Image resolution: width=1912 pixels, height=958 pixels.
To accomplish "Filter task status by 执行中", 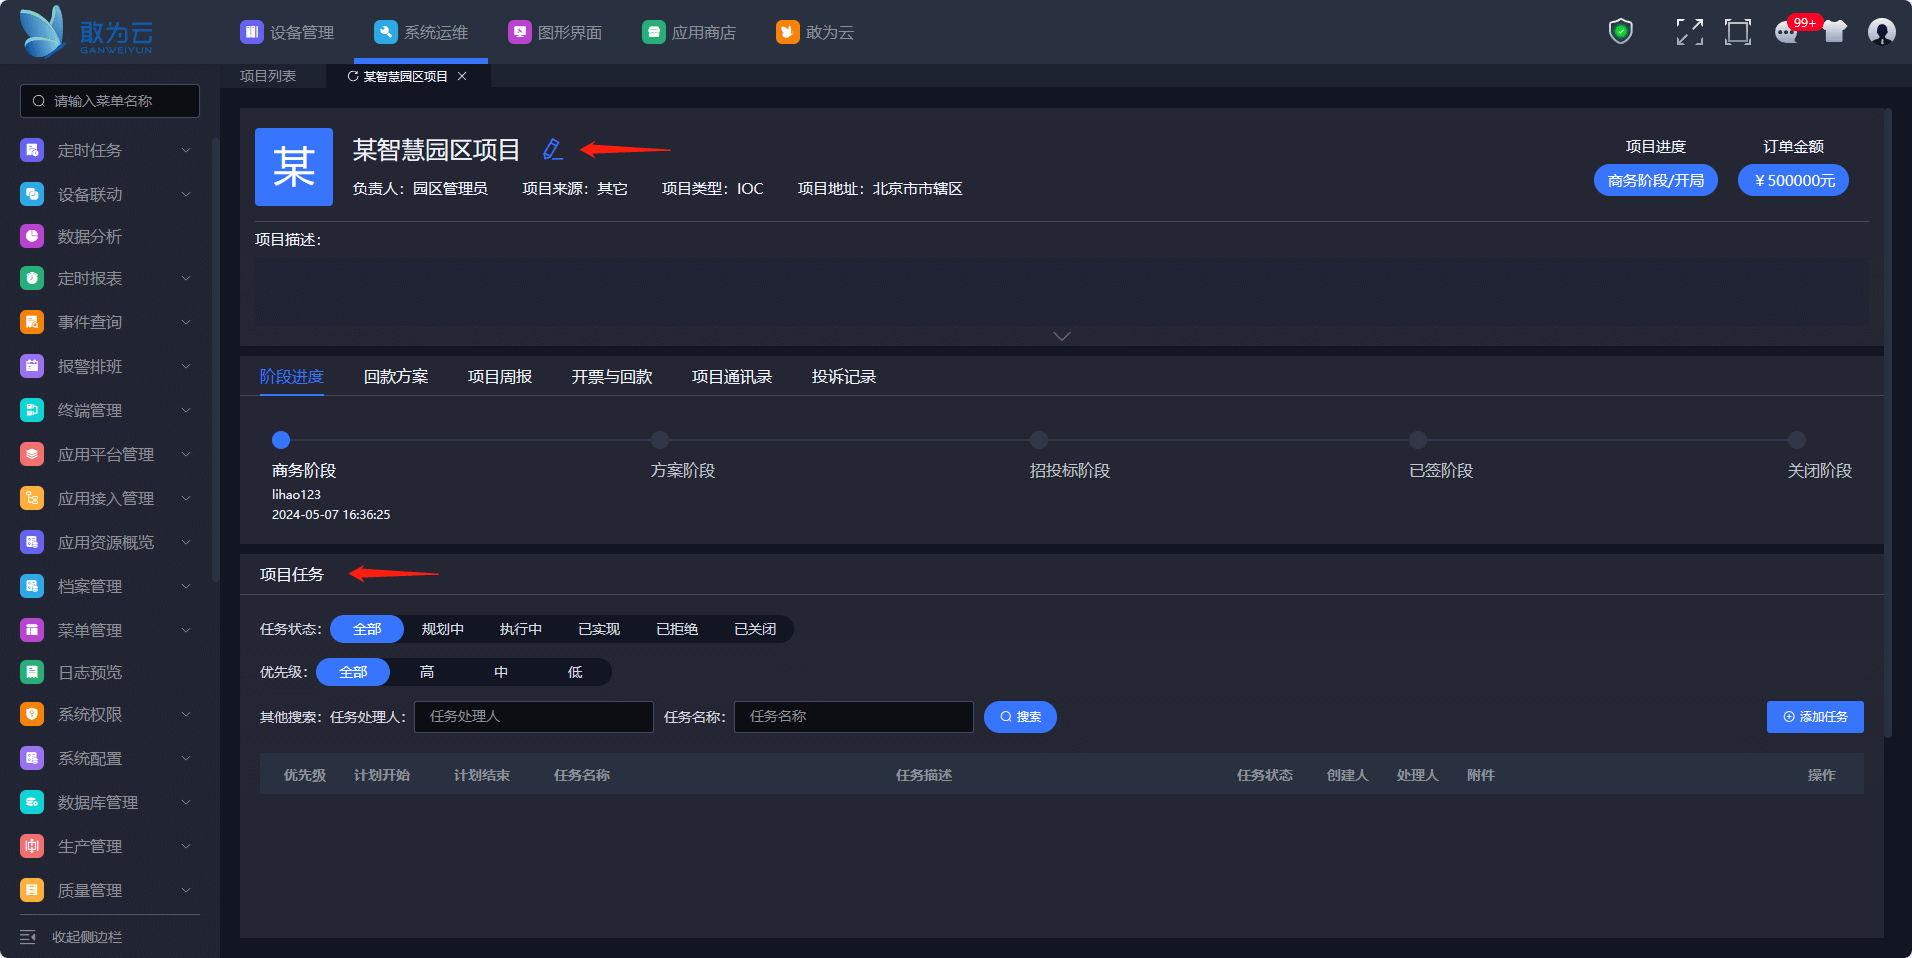I will point(520,629).
